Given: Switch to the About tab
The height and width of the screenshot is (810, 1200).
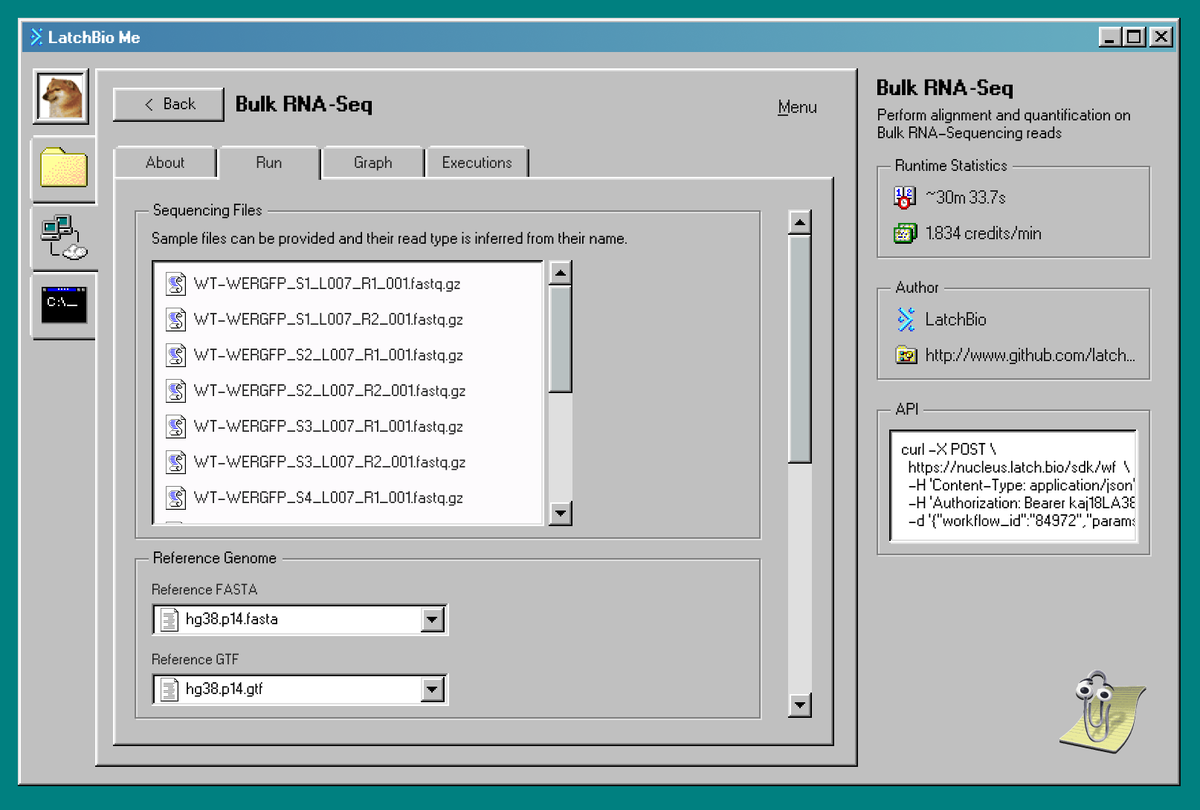Looking at the screenshot, I should click(165, 163).
